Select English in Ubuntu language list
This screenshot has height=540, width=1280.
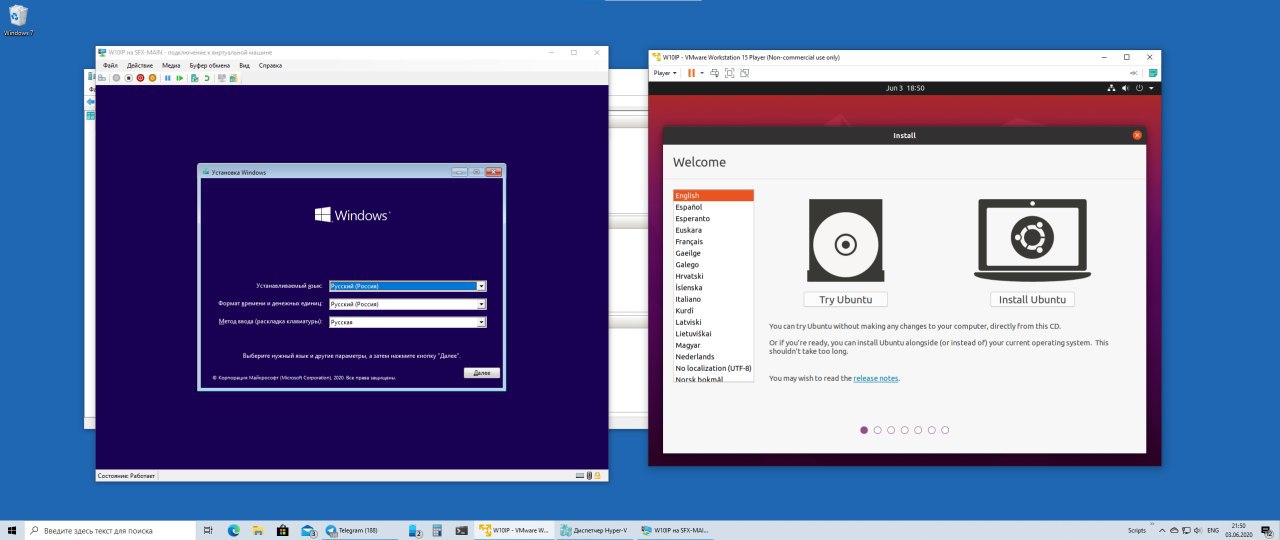coord(713,195)
